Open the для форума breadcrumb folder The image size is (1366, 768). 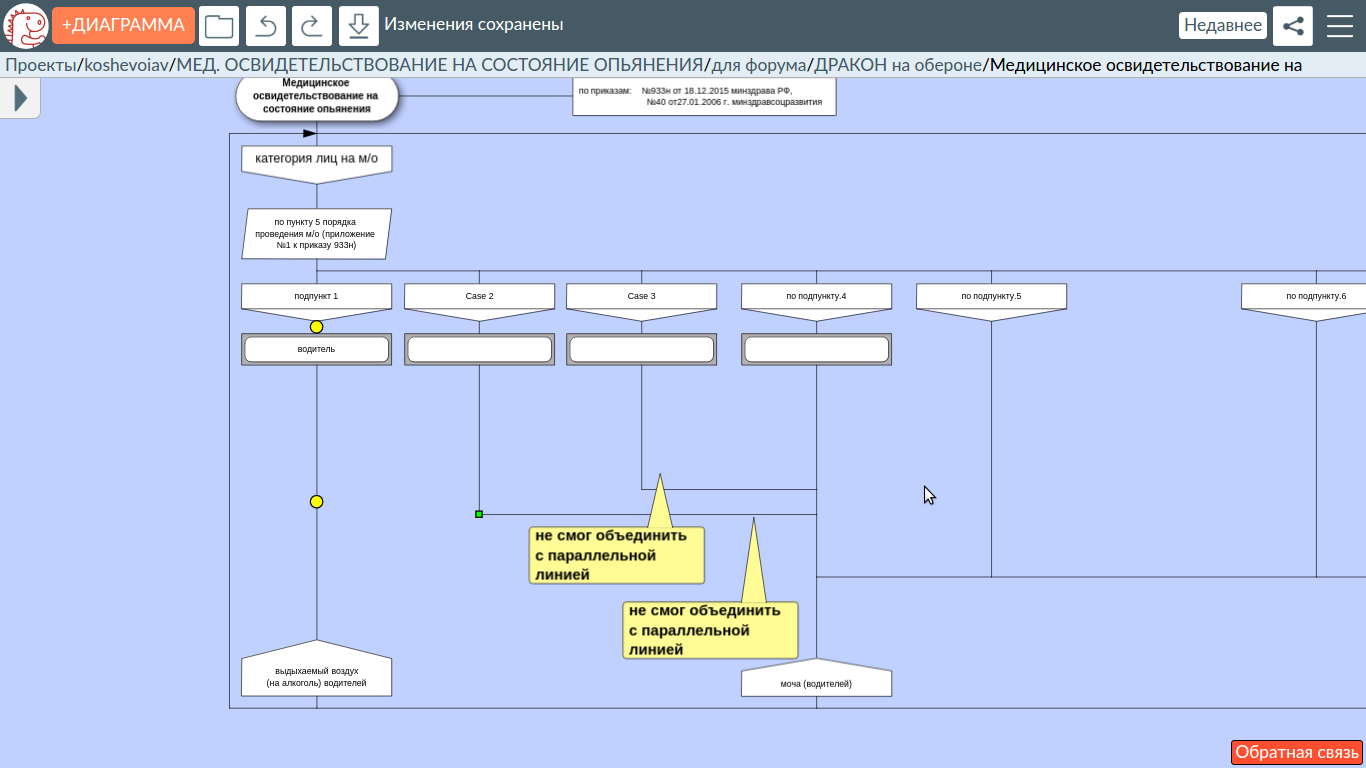758,65
